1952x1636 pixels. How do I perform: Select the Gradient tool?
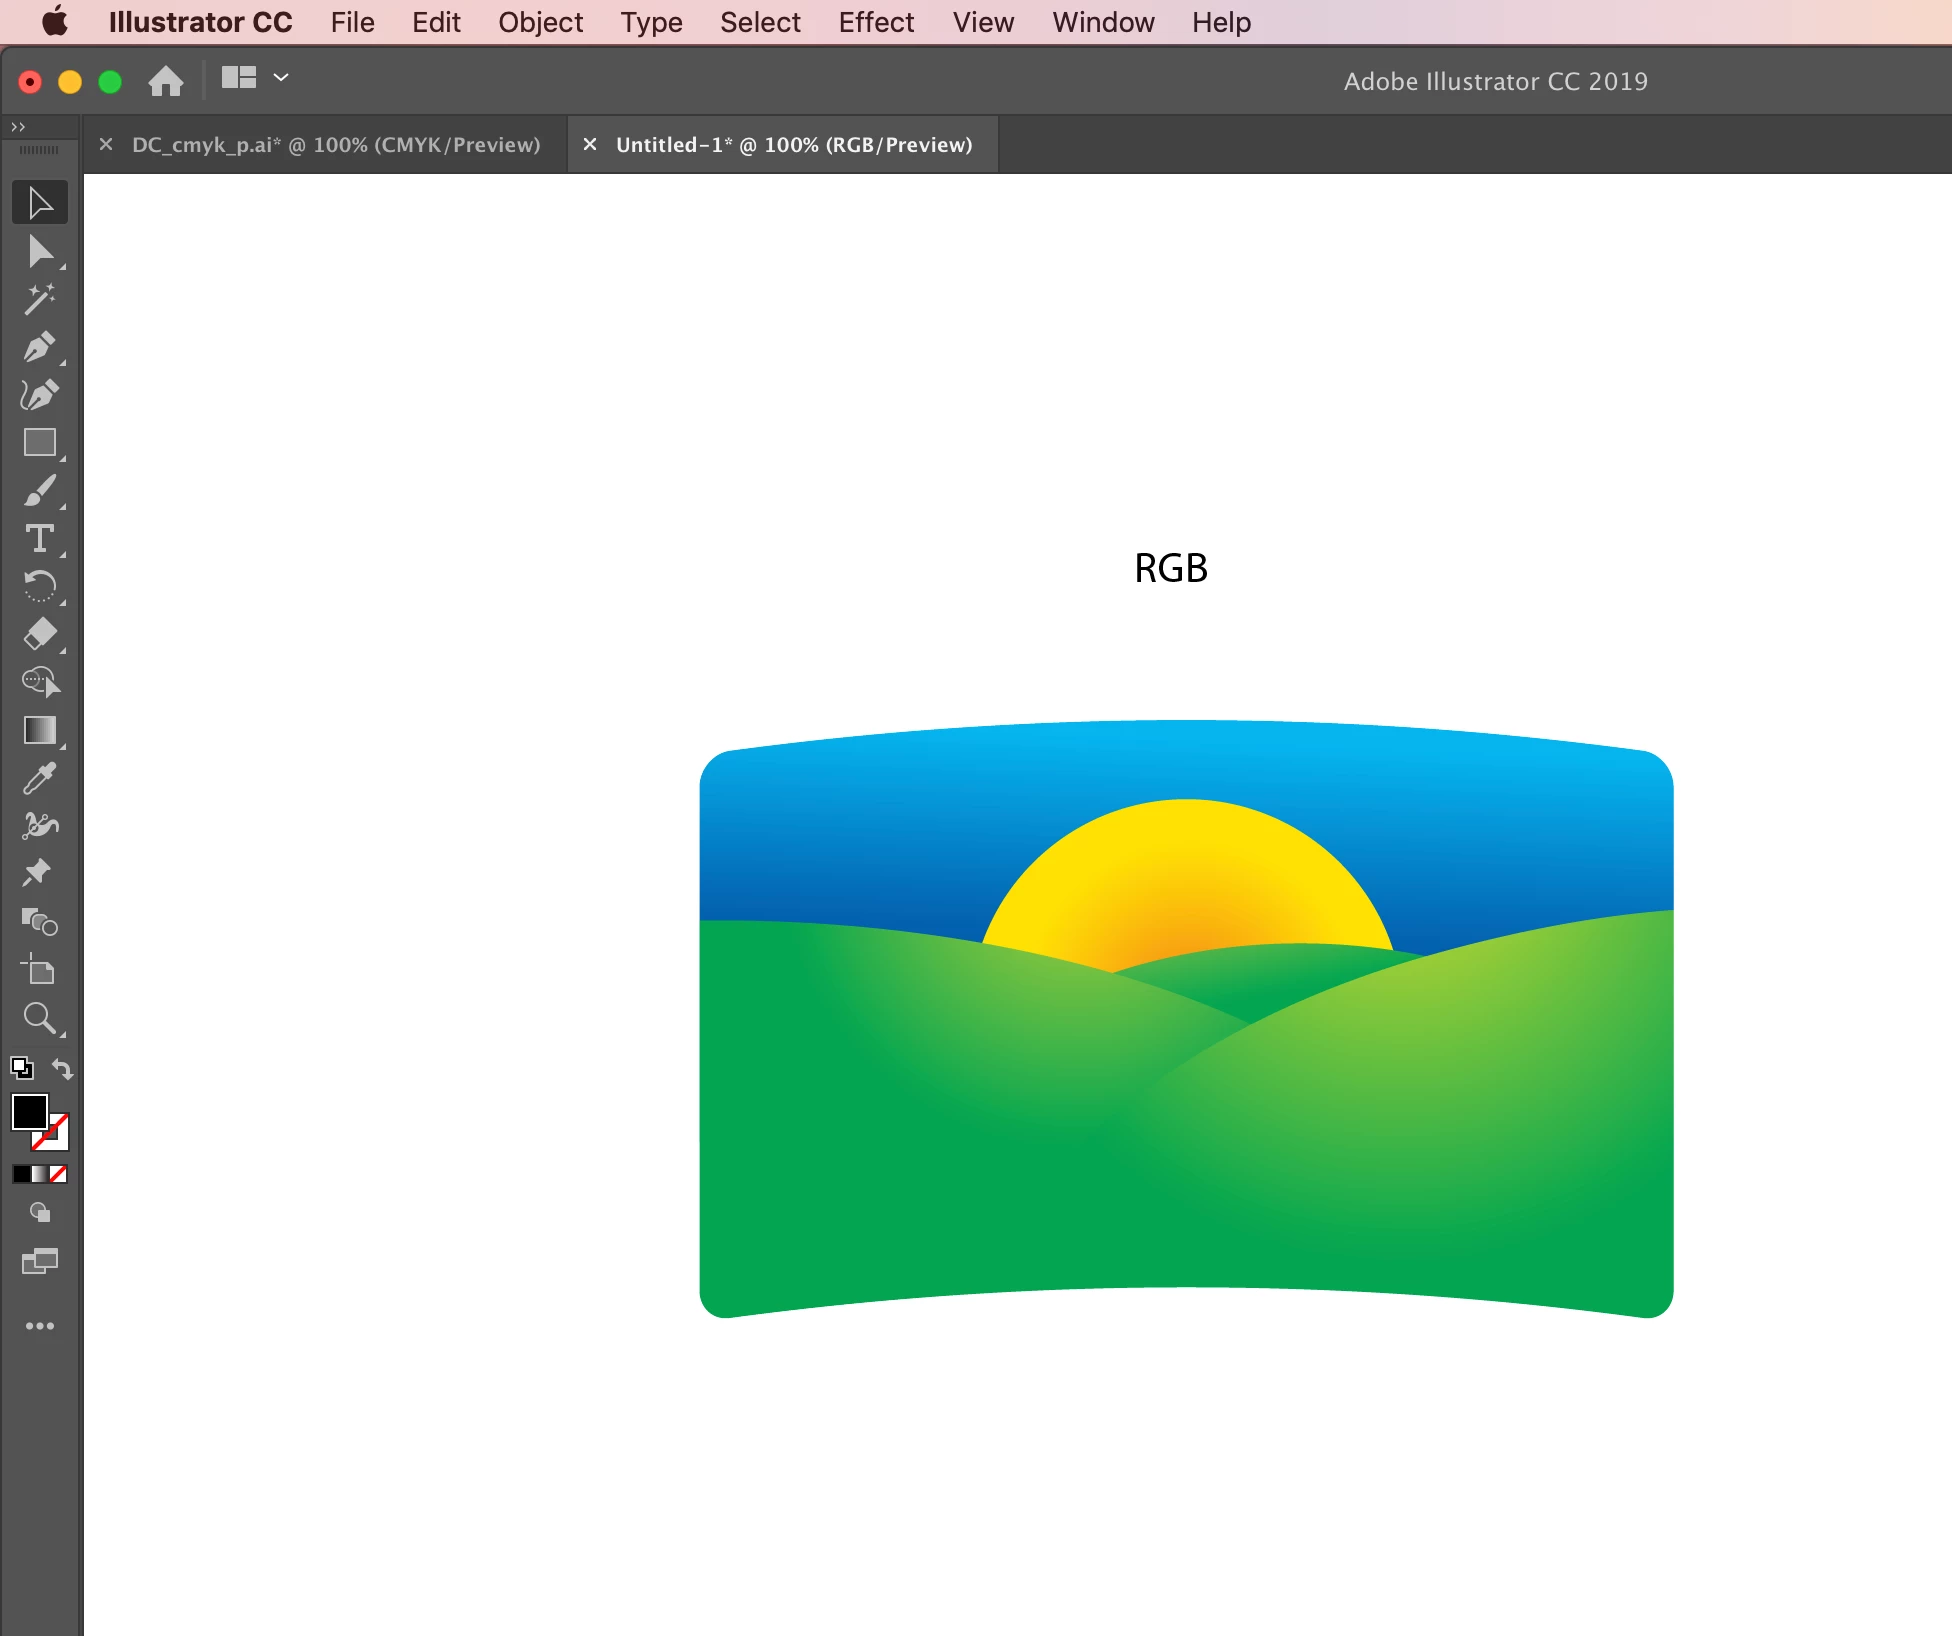pyautogui.click(x=39, y=730)
